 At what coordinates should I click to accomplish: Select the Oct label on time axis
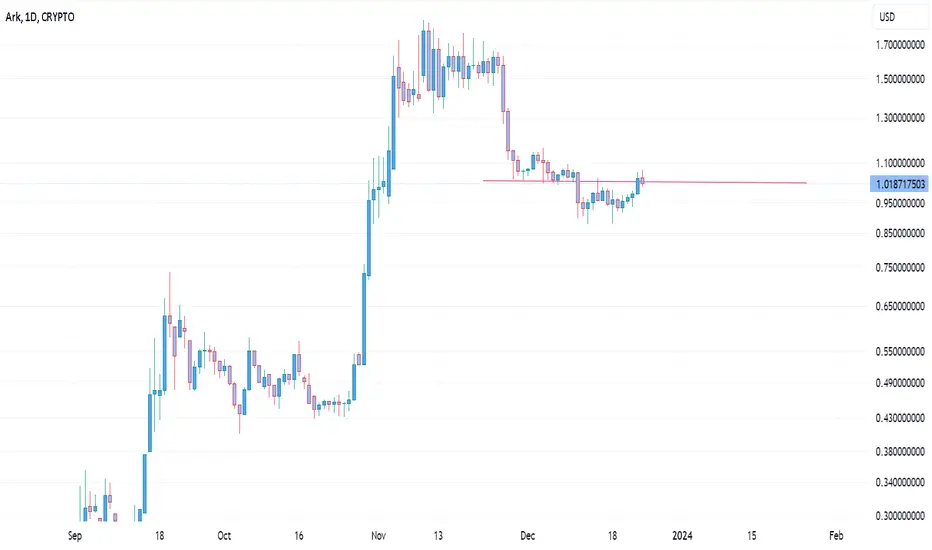pyautogui.click(x=224, y=536)
